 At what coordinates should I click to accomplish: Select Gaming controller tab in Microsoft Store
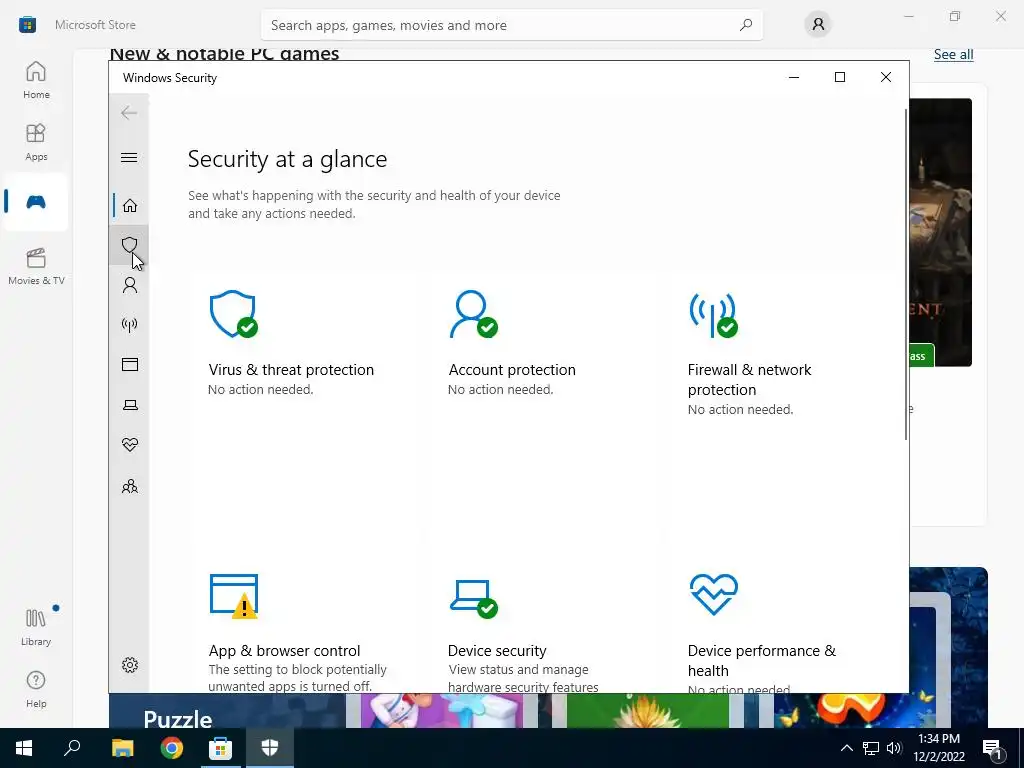(36, 202)
